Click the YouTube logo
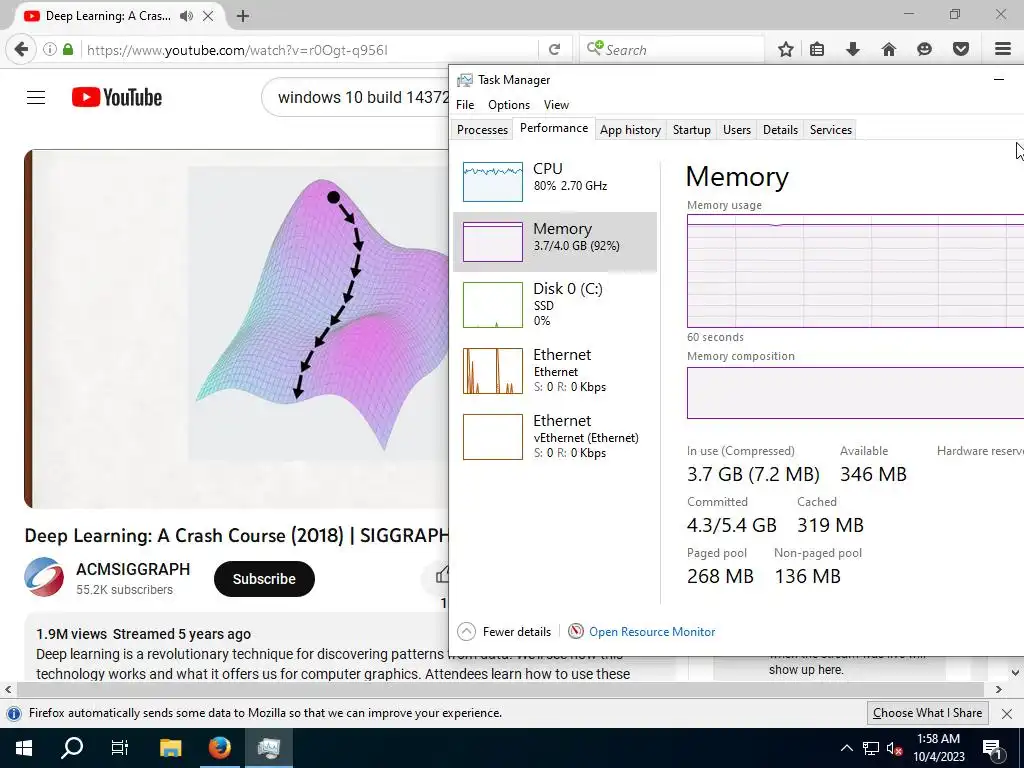The width and height of the screenshot is (1024, 768). [x=117, y=97]
